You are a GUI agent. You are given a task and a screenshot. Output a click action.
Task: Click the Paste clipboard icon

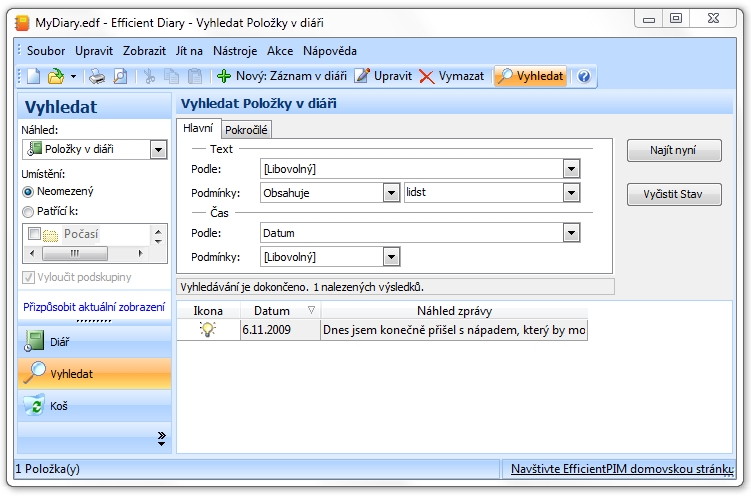click(194, 76)
